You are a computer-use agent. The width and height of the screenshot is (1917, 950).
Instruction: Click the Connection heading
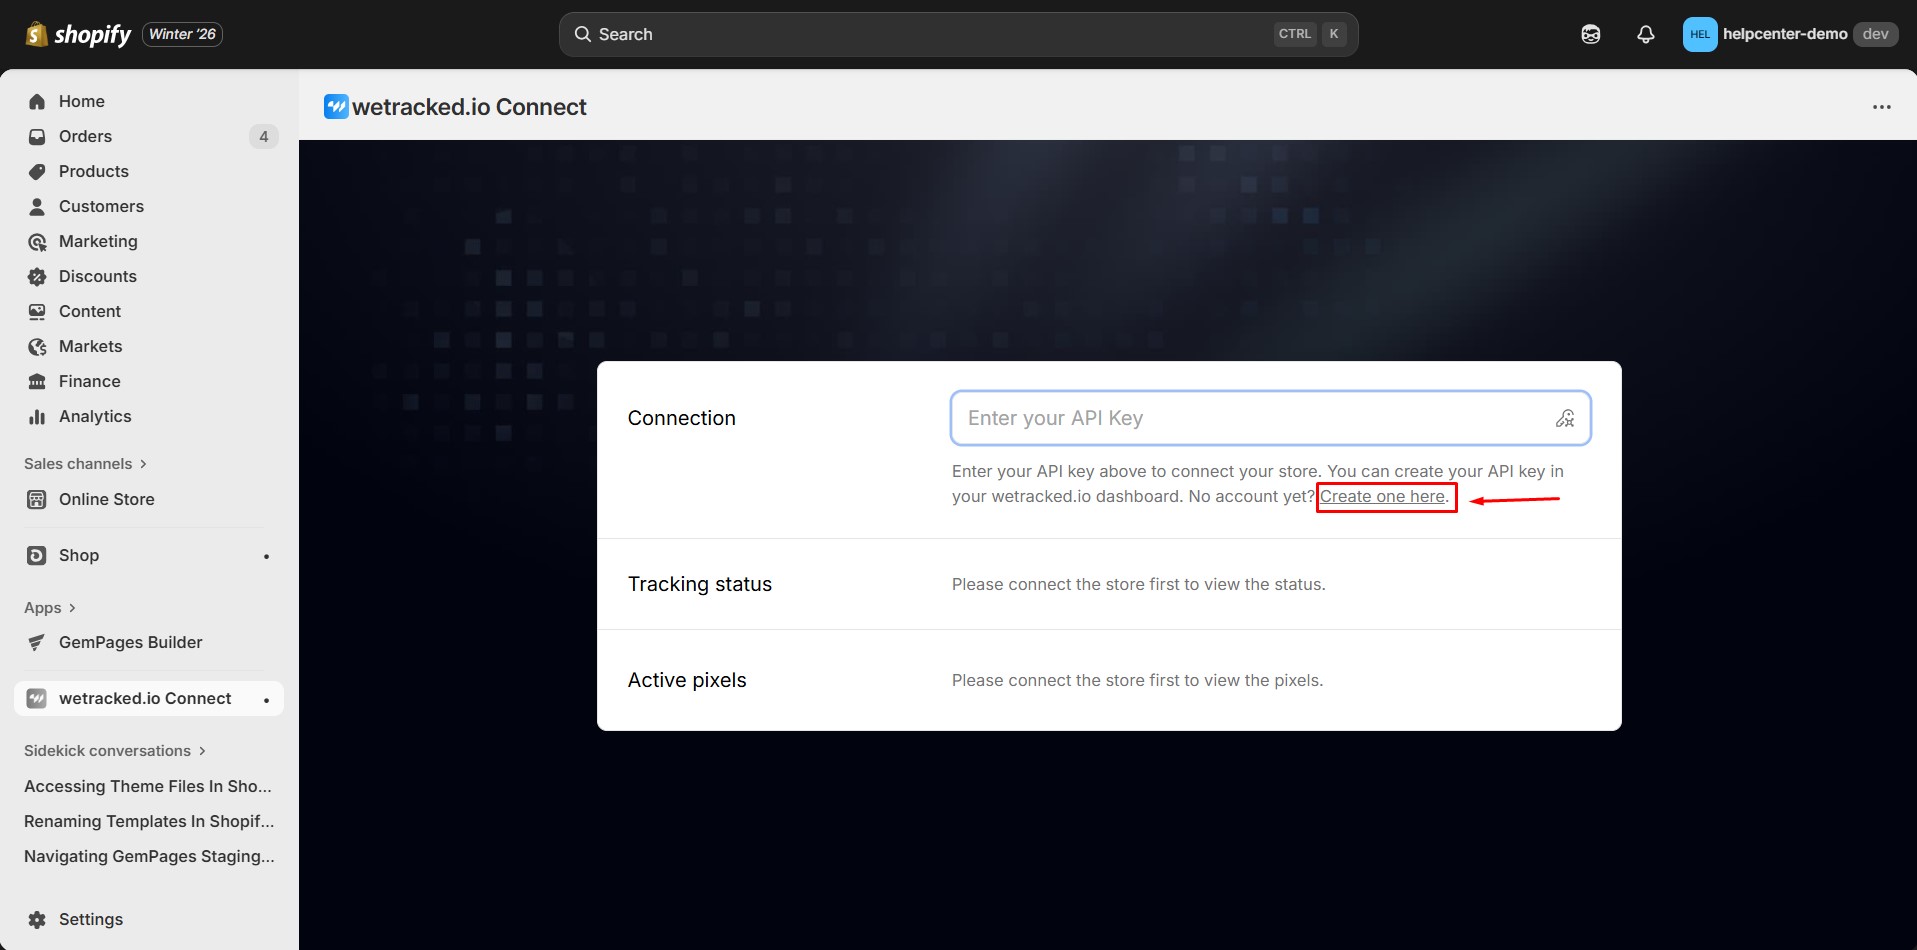coord(681,418)
